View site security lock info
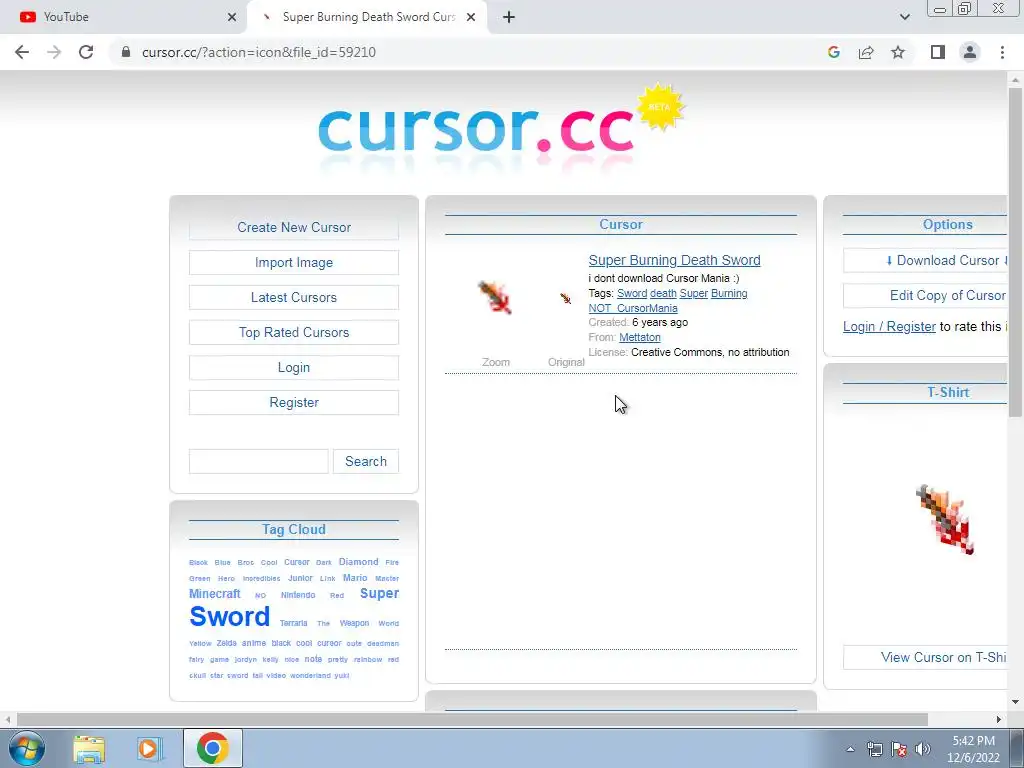 [x=126, y=52]
